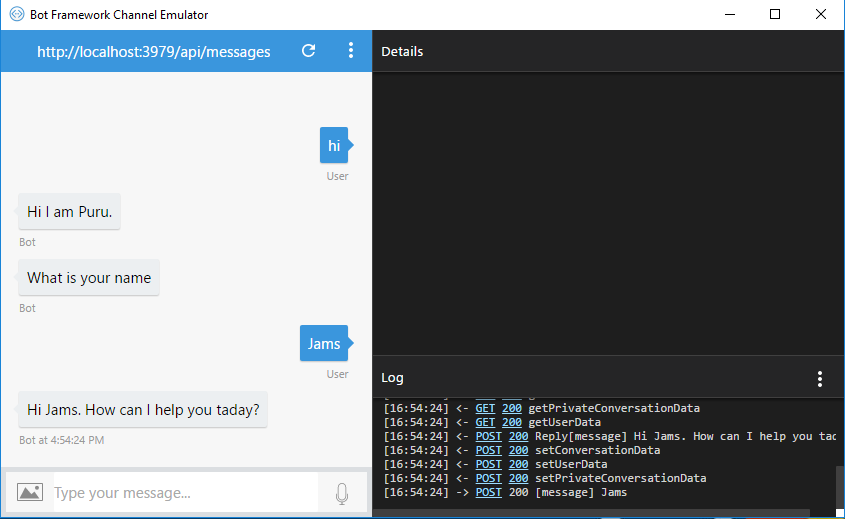Click the 'setUserData' log entry text
845x519 pixels.
[x=571, y=464]
